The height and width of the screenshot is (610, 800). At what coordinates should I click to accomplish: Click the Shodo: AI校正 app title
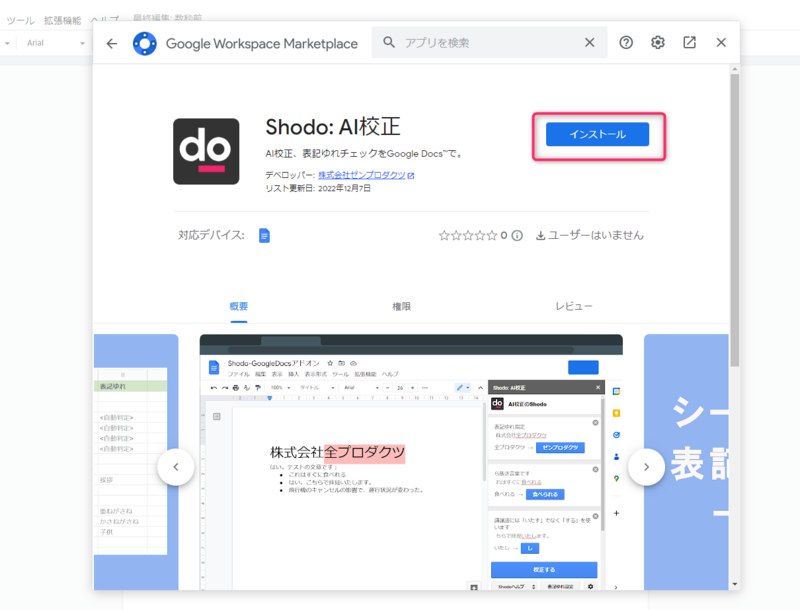point(333,126)
